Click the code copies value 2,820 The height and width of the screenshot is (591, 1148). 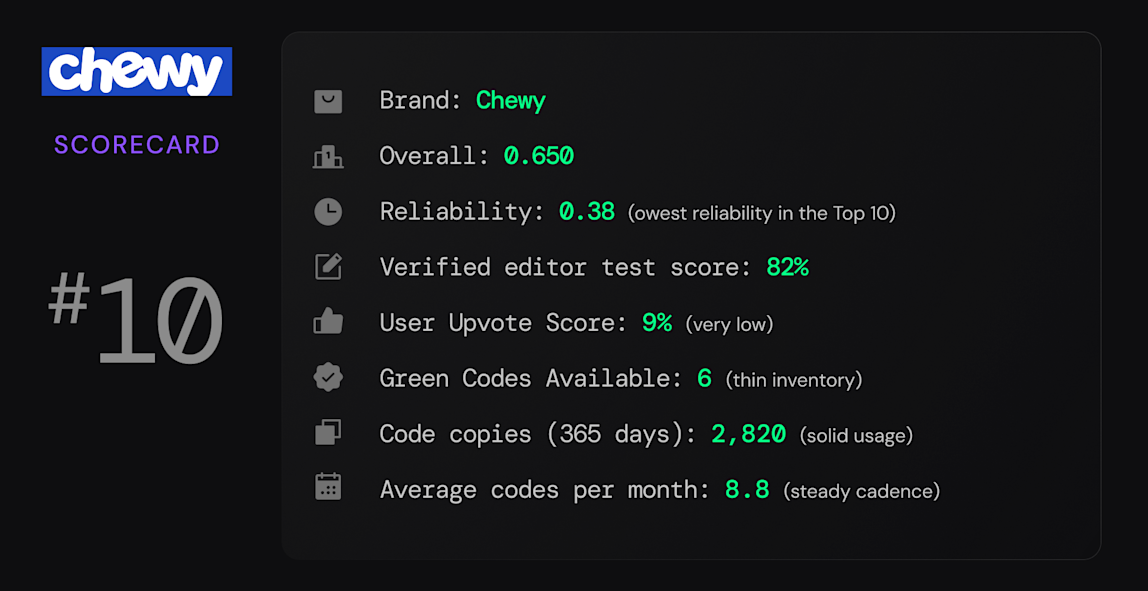point(748,434)
